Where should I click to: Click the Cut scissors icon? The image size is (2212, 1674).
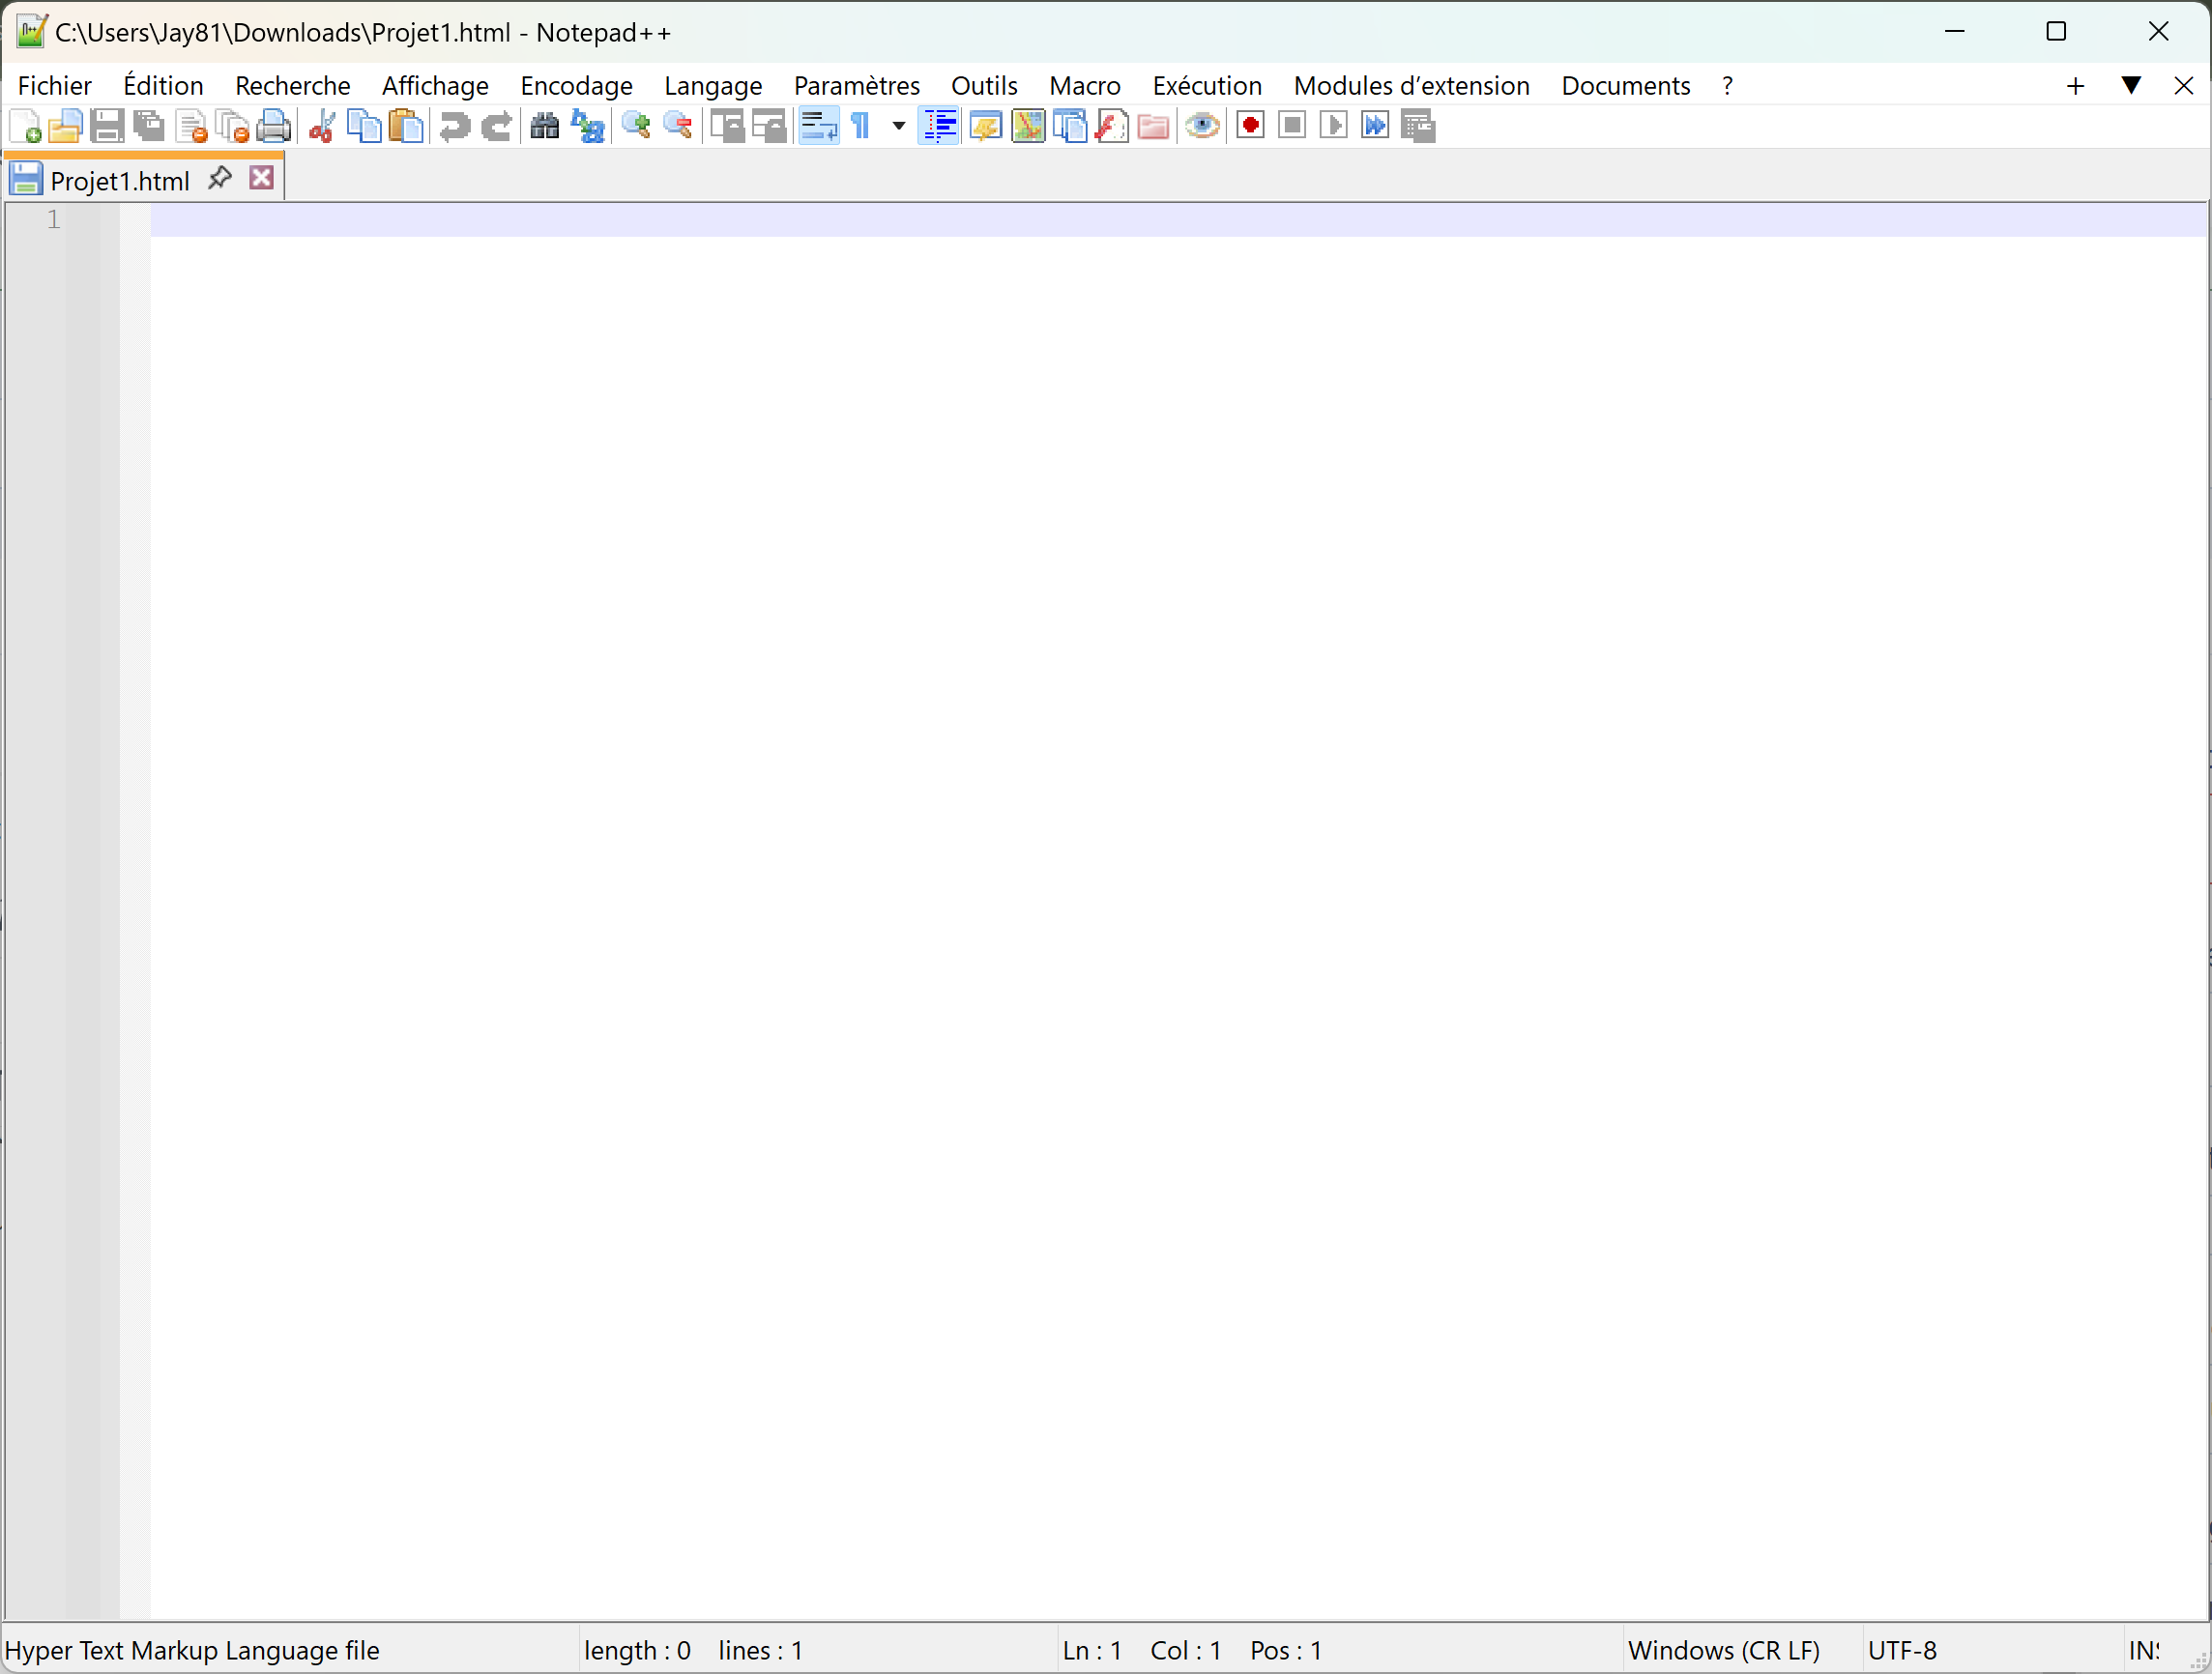point(322,126)
